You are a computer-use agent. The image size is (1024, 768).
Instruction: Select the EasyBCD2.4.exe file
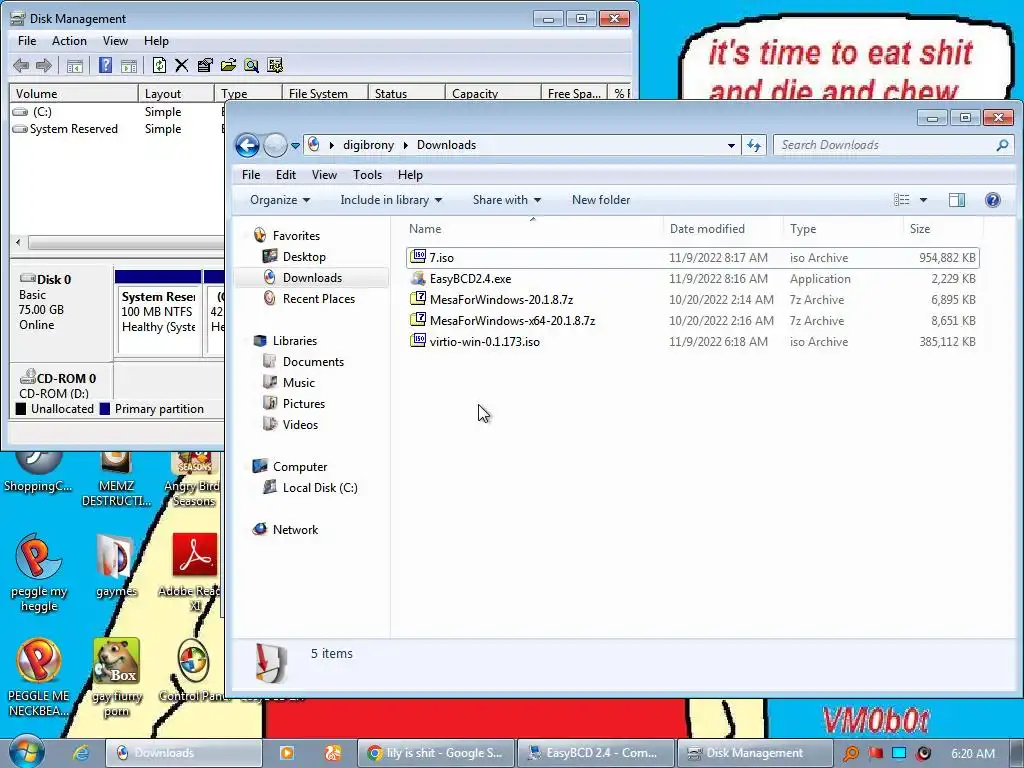coord(692,279)
